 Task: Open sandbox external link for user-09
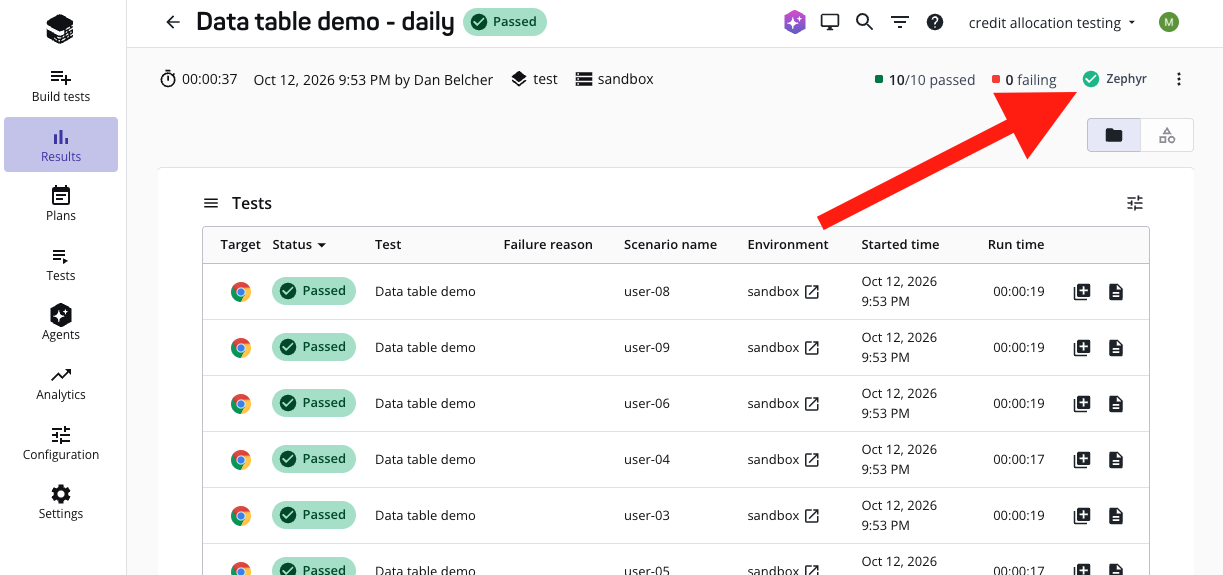pos(812,348)
